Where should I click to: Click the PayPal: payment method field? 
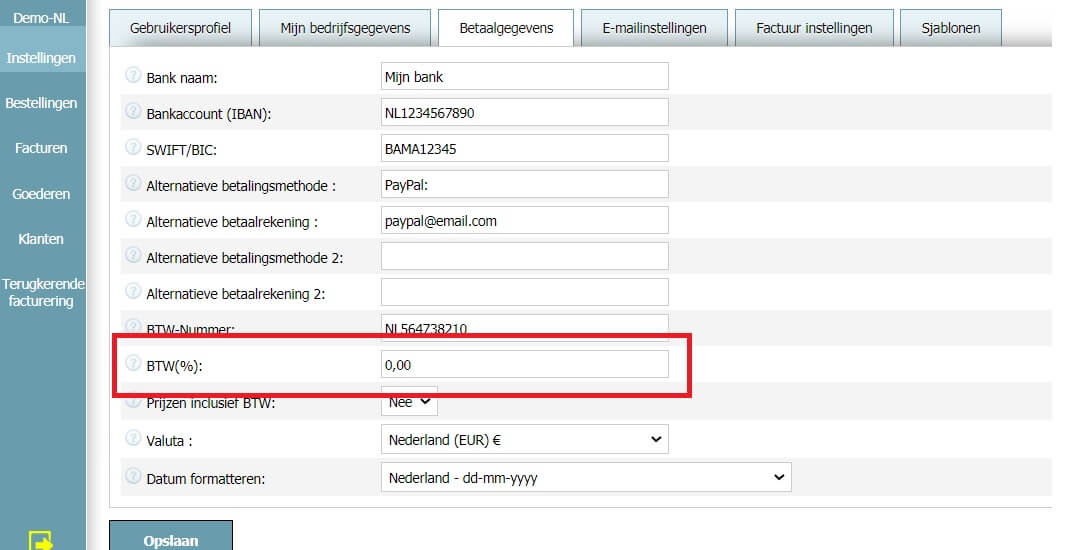pos(525,184)
